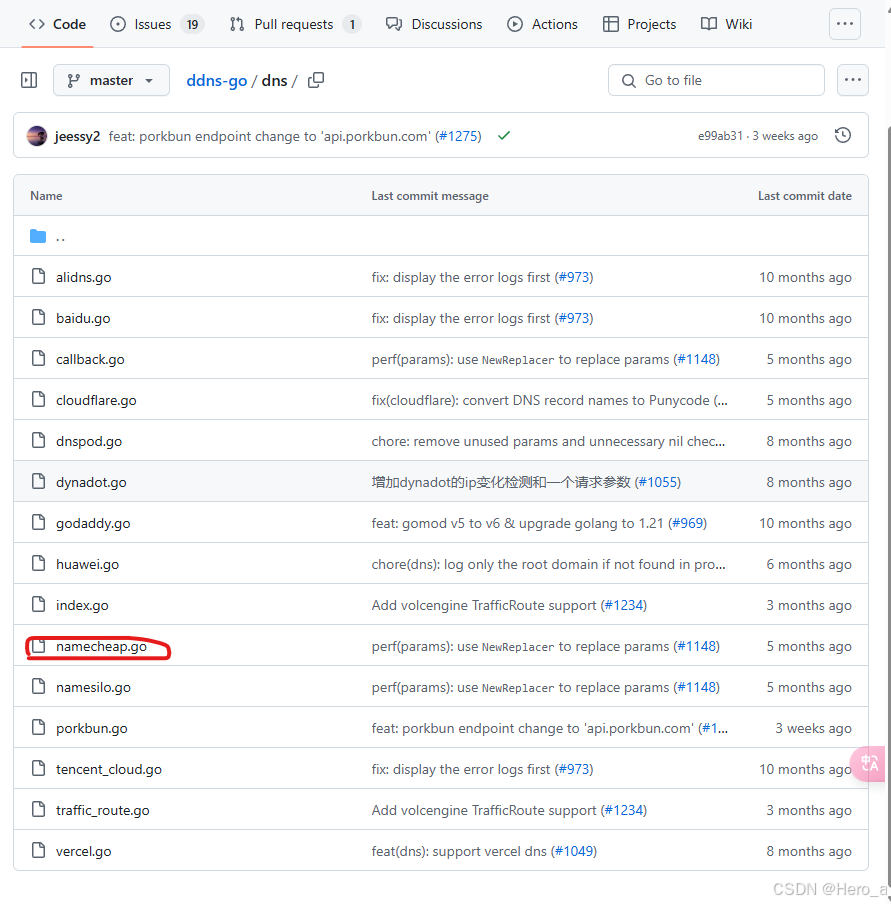891x904 pixels.
Task: Open #1234 link in traffic_route.go row
Action: tap(624, 810)
